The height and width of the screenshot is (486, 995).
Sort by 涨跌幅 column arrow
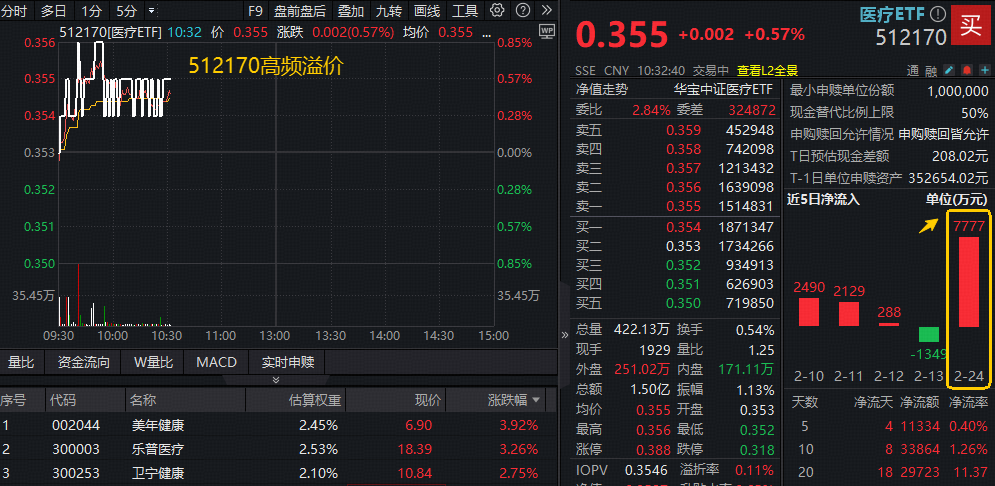click(x=537, y=400)
